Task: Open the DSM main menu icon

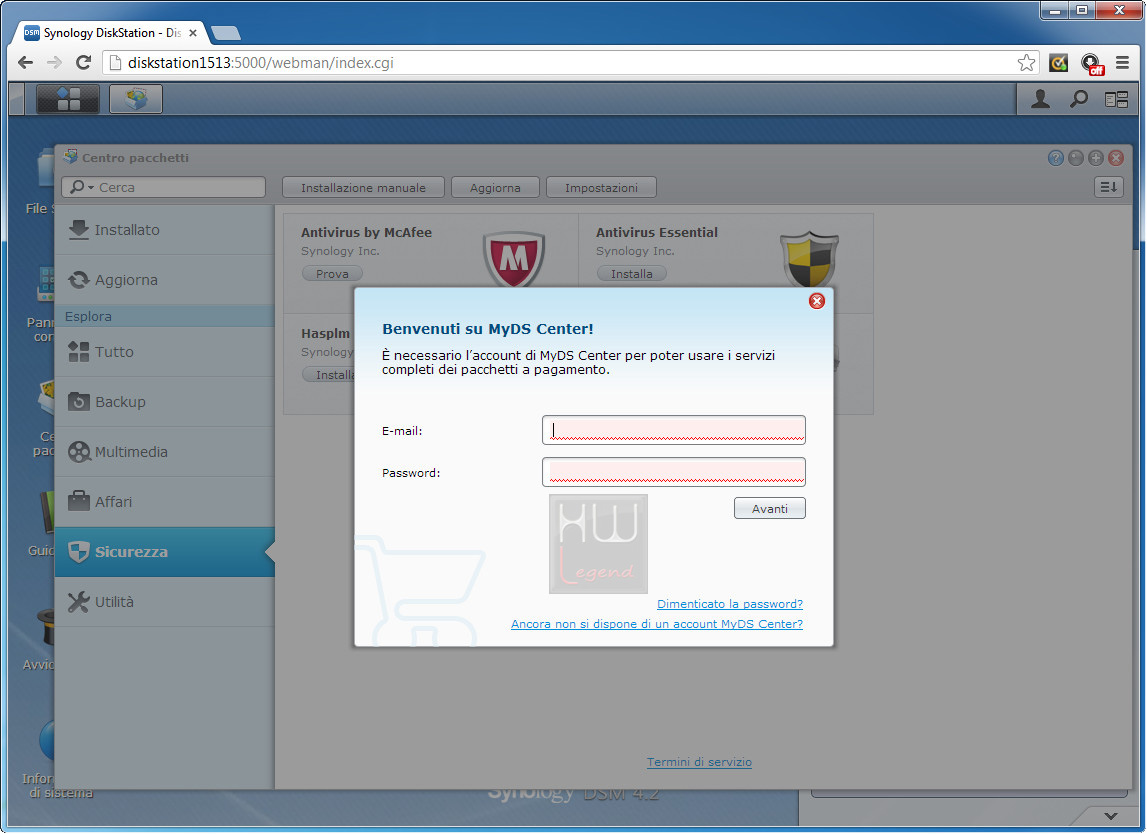Action: pyautogui.click(x=68, y=99)
